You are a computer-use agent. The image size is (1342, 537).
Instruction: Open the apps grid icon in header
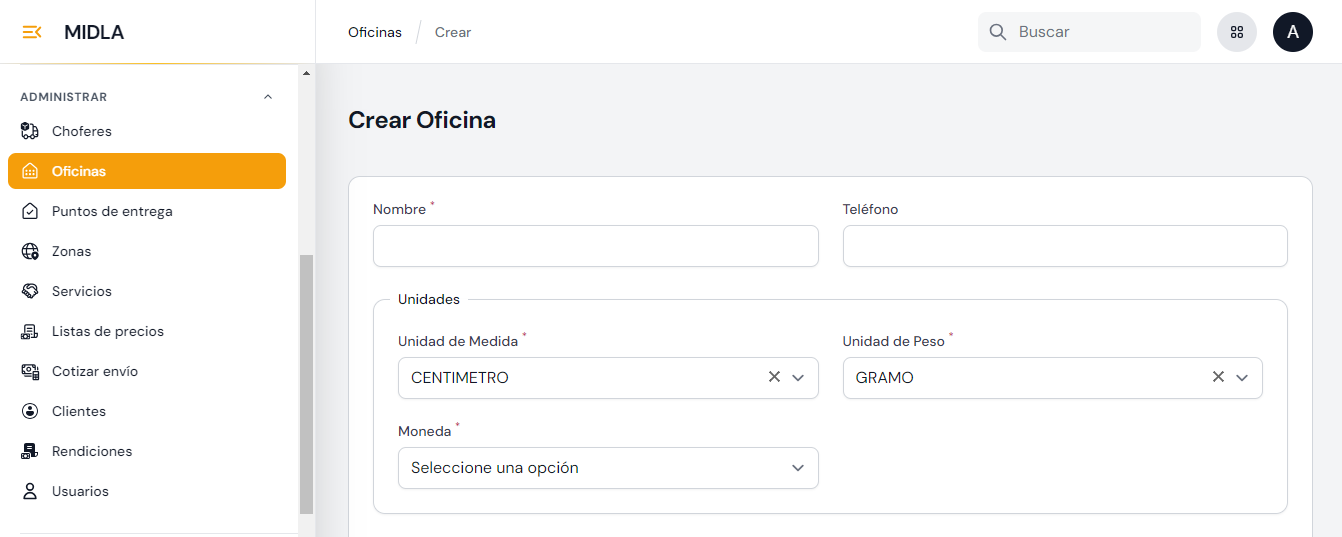pos(1237,32)
